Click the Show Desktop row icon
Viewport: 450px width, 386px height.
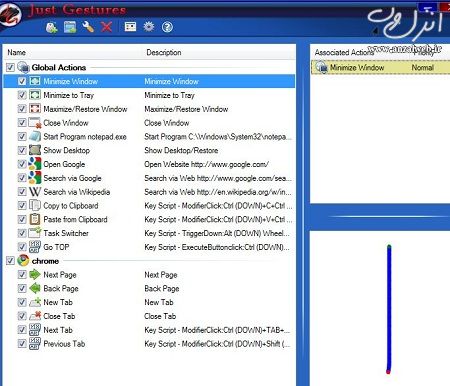(x=35, y=150)
